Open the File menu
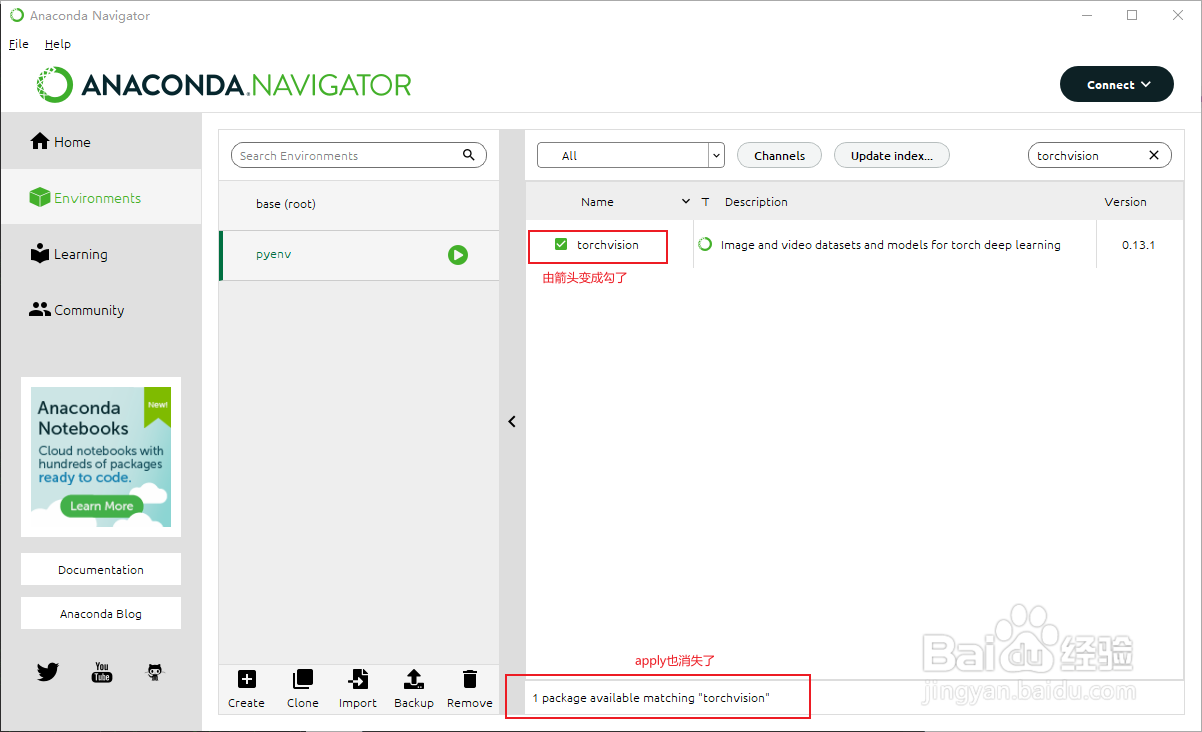1202x732 pixels. 18,44
